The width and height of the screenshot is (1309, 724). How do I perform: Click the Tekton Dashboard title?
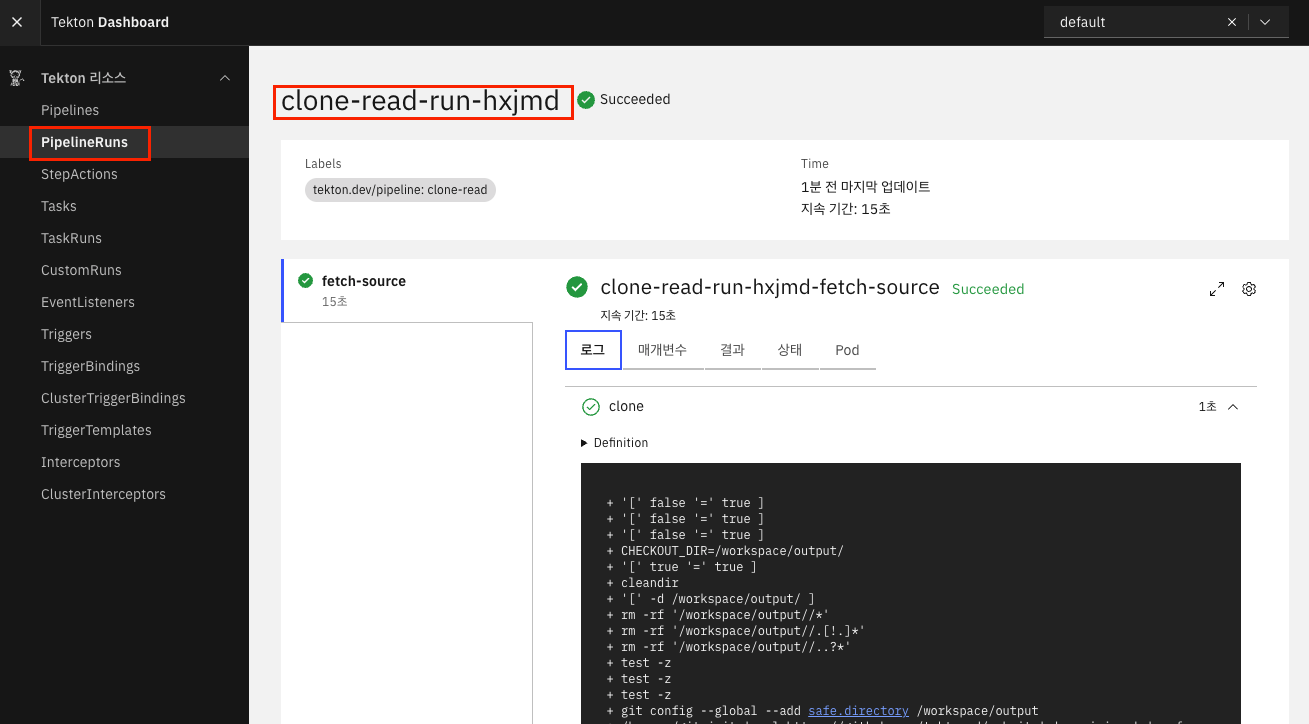[110, 22]
